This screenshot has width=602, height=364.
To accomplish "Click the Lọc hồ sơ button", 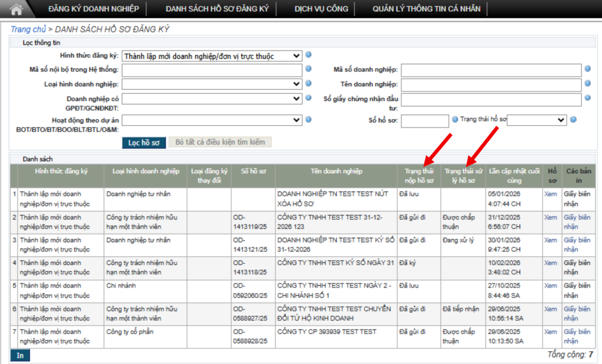I will coord(144,143).
